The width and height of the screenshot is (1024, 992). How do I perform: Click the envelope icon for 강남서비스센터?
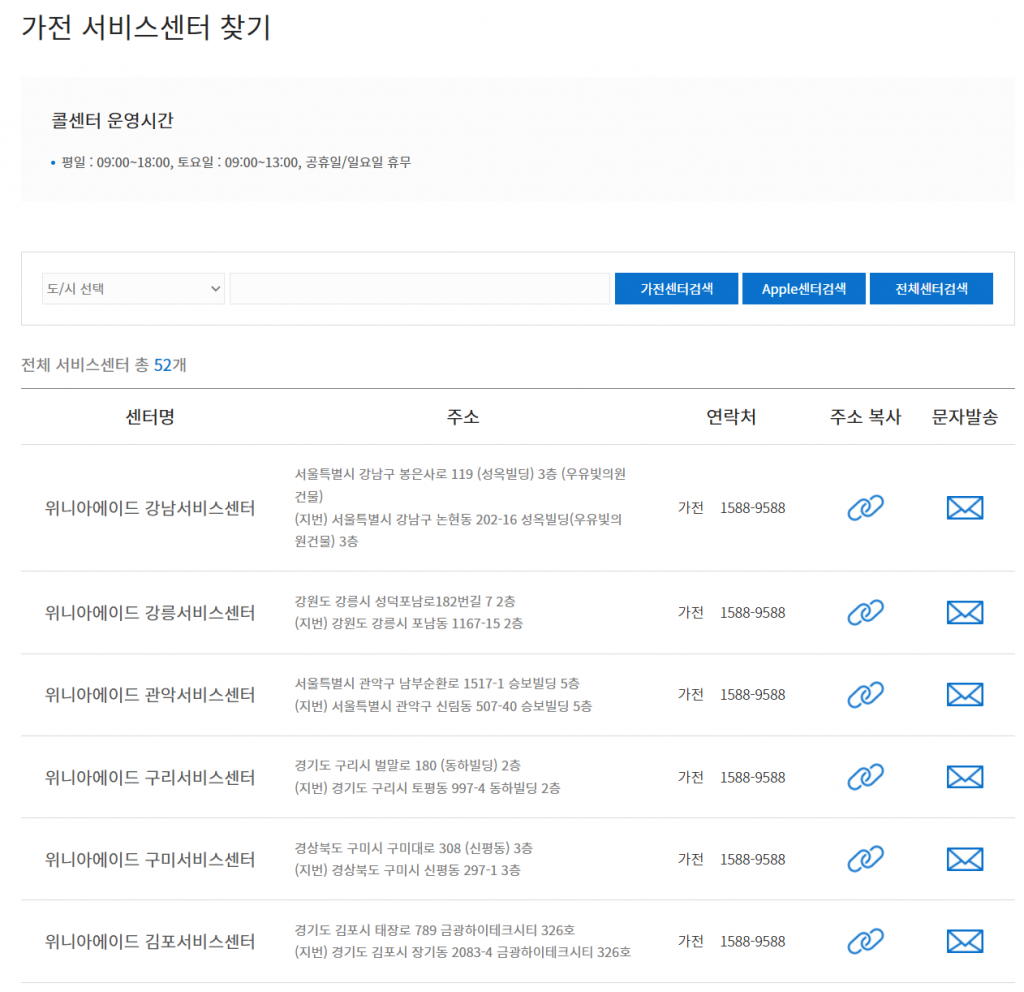coord(963,507)
